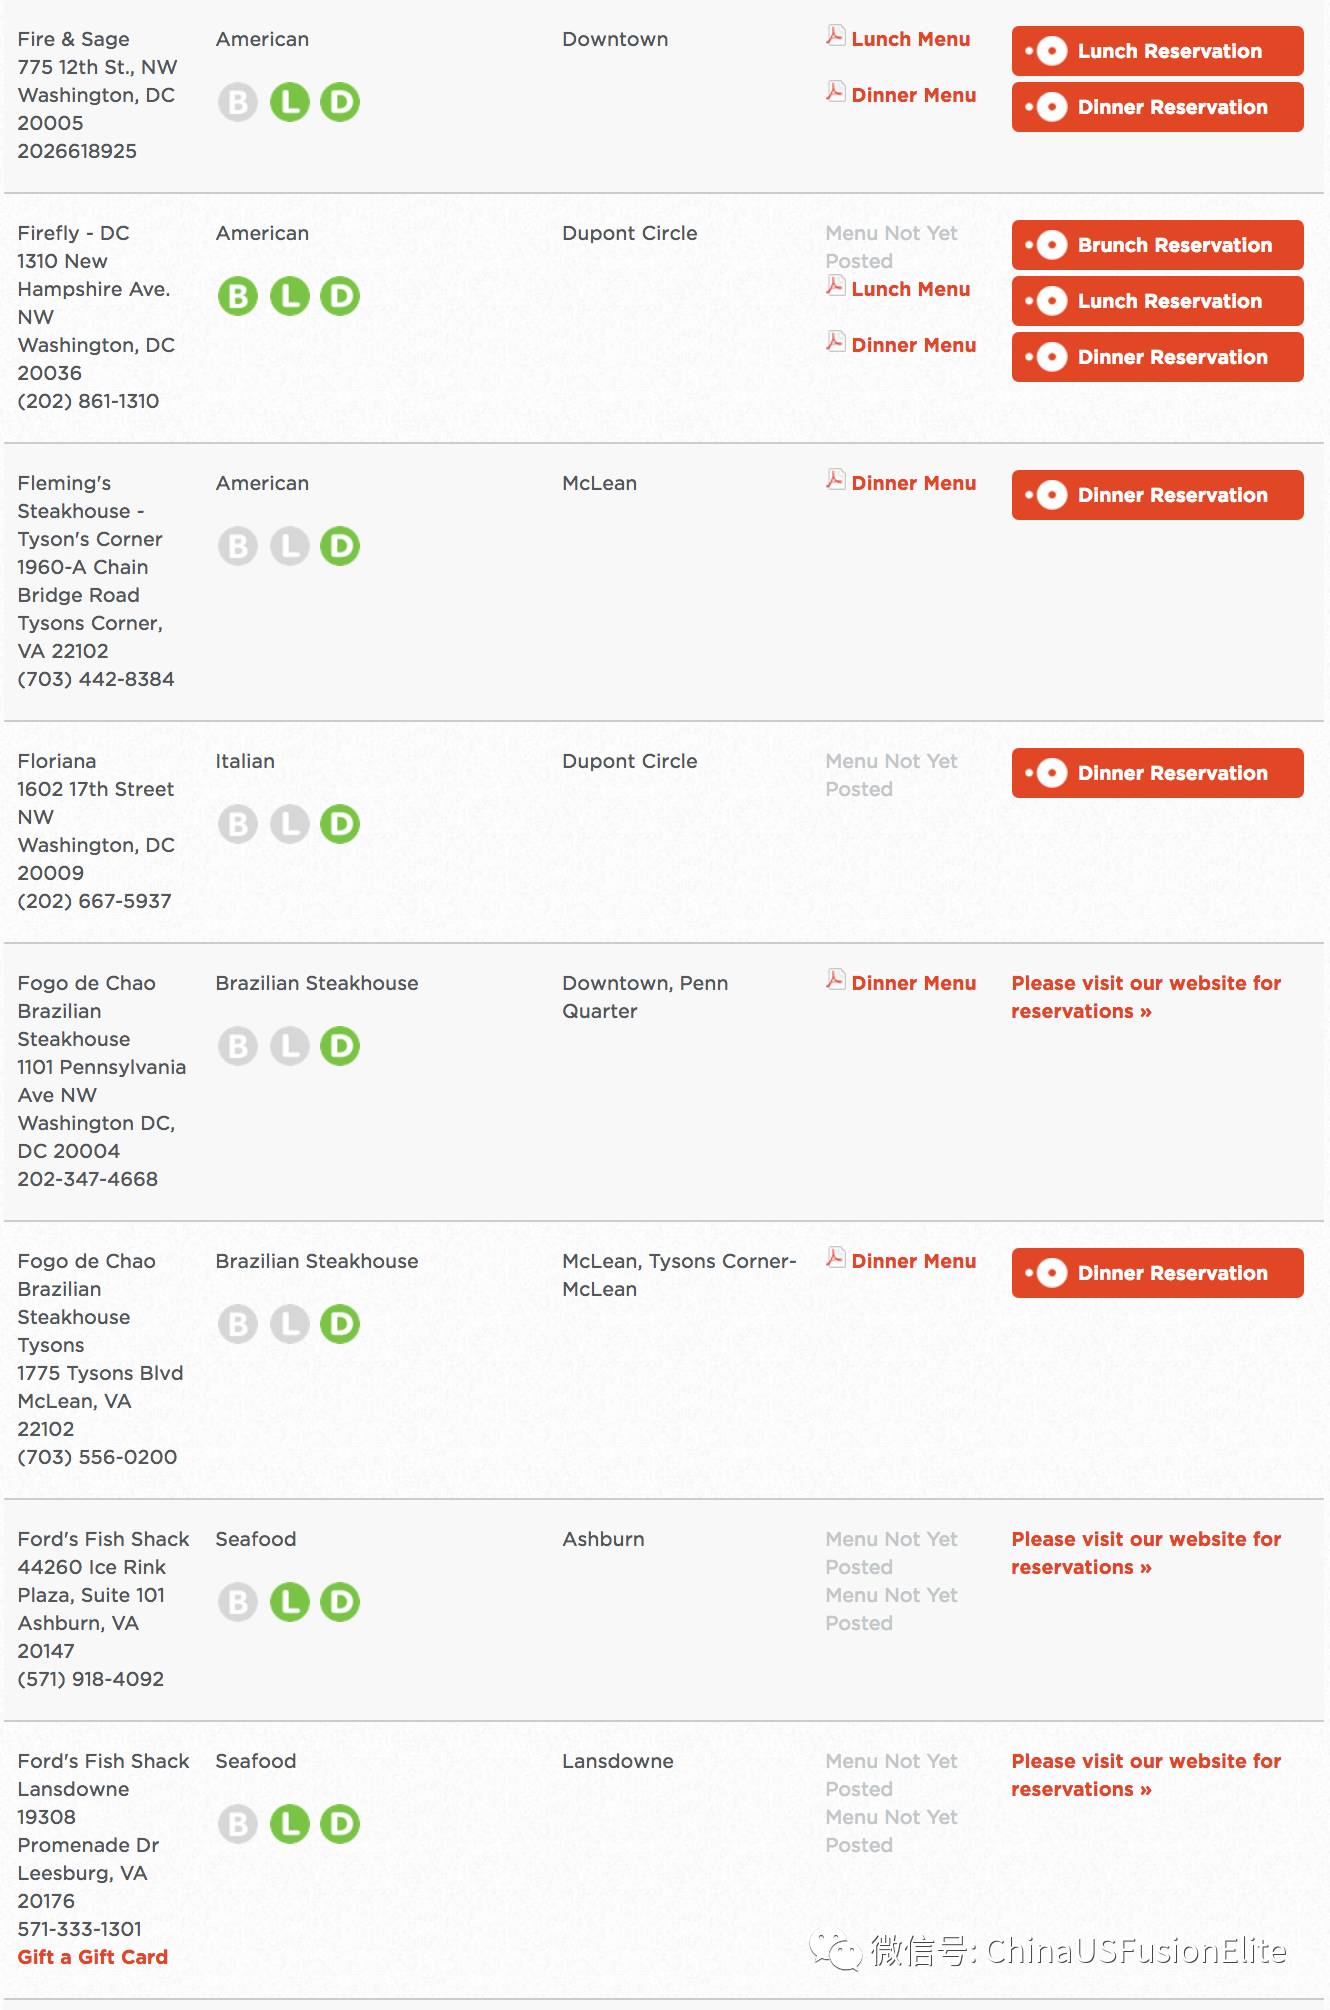
Task: Open Firefly Lunch Menu link
Action: click(910, 289)
